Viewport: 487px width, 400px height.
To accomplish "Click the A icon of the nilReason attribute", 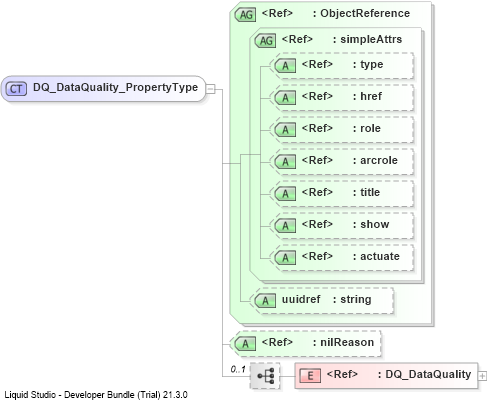I will (x=245, y=344).
